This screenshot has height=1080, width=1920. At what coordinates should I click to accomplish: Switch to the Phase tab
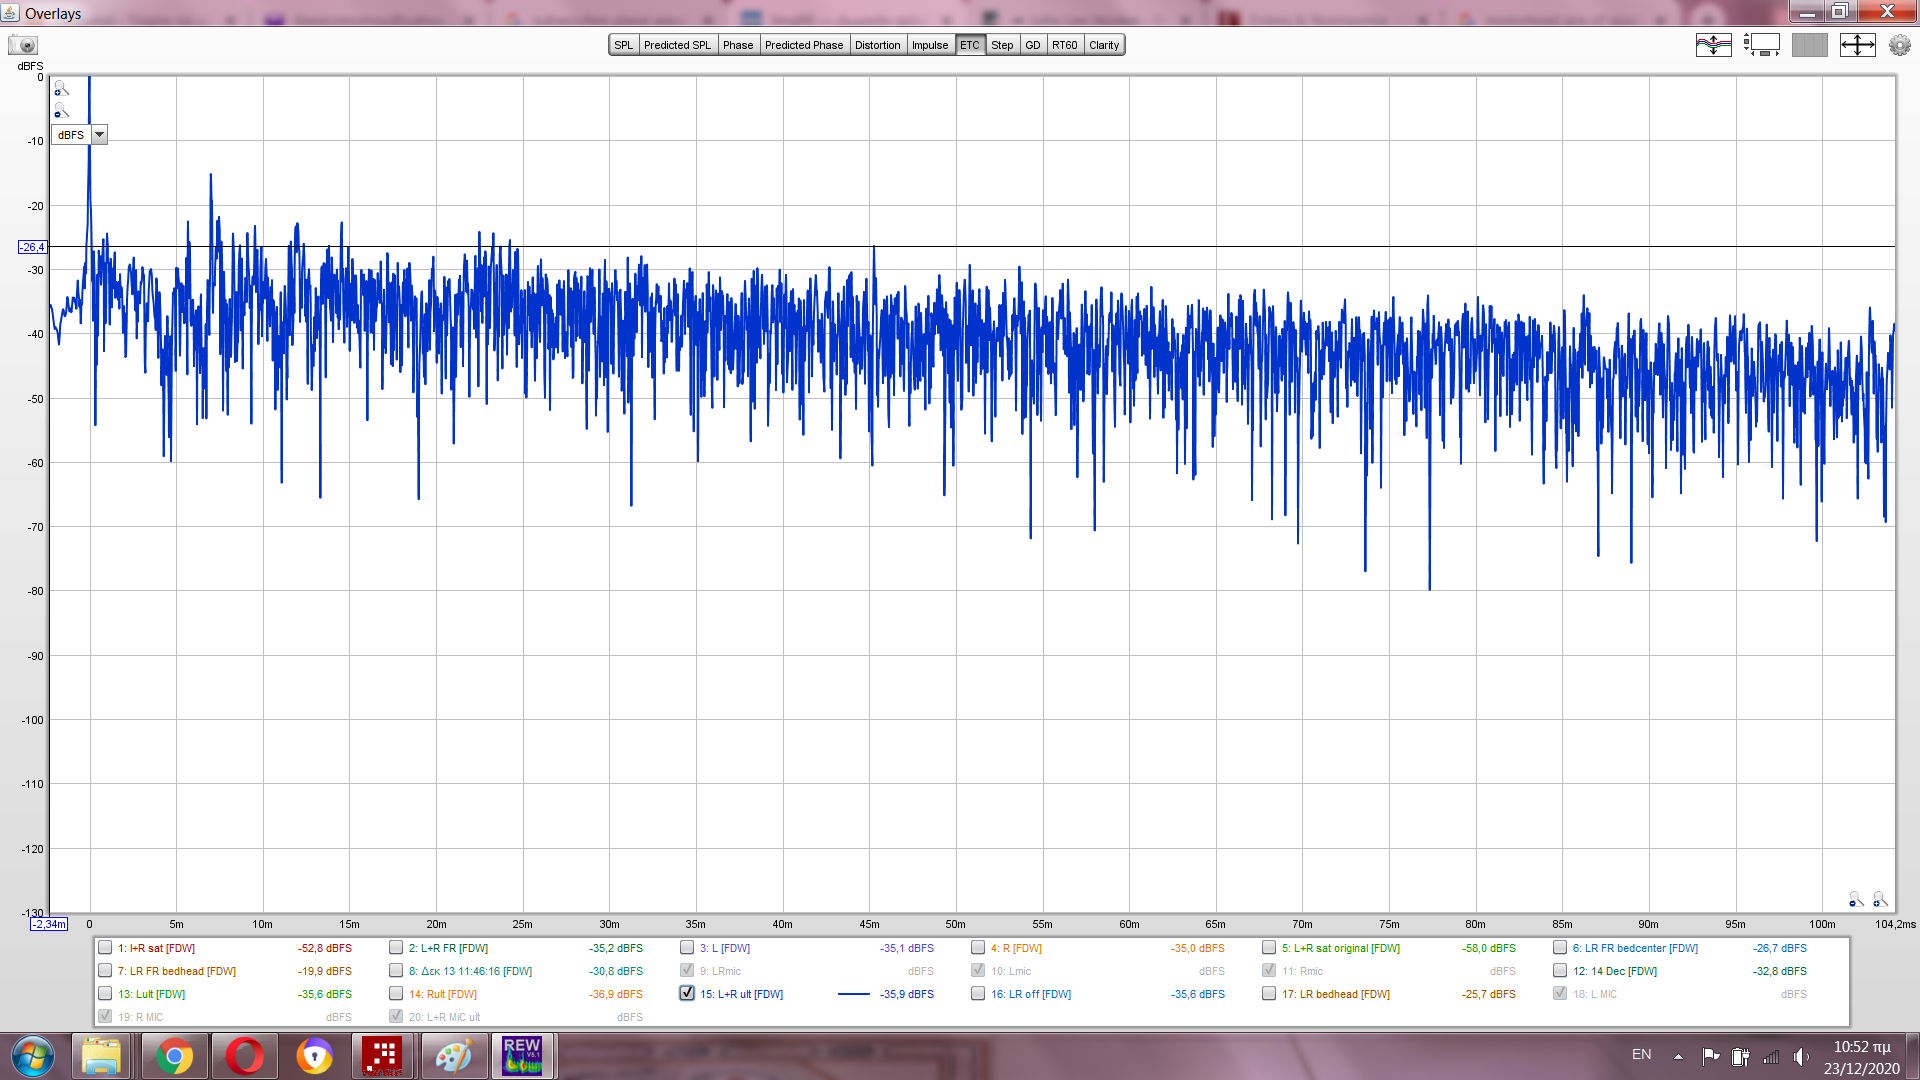[738, 45]
